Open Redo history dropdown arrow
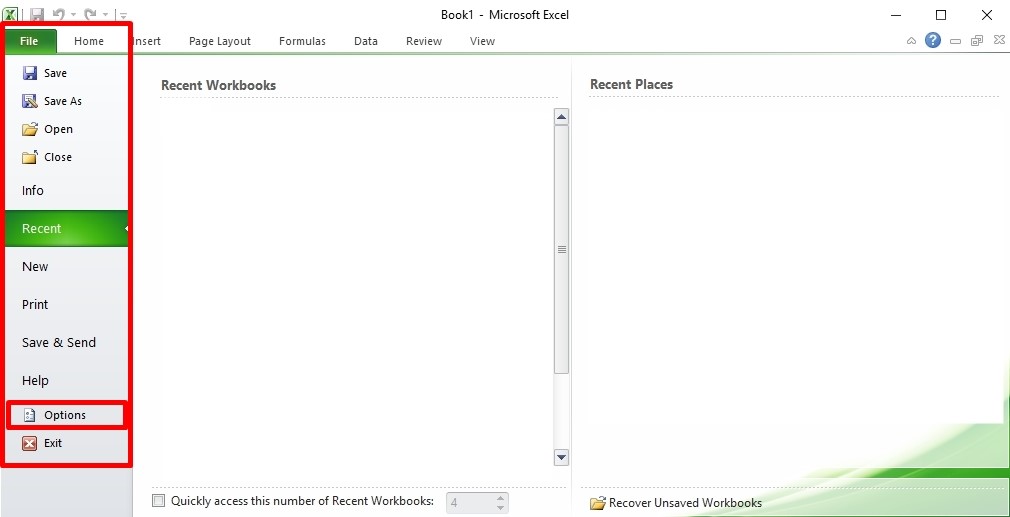Image resolution: width=1010 pixels, height=517 pixels. point(105,14)
